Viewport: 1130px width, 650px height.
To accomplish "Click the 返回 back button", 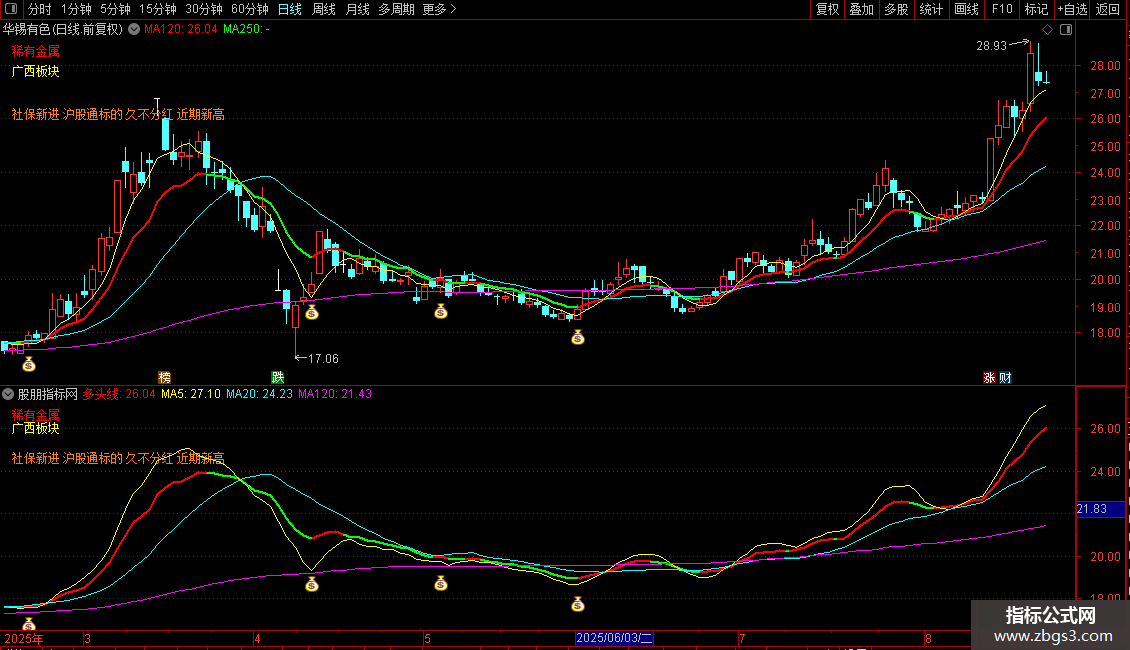I will 1108,9.
